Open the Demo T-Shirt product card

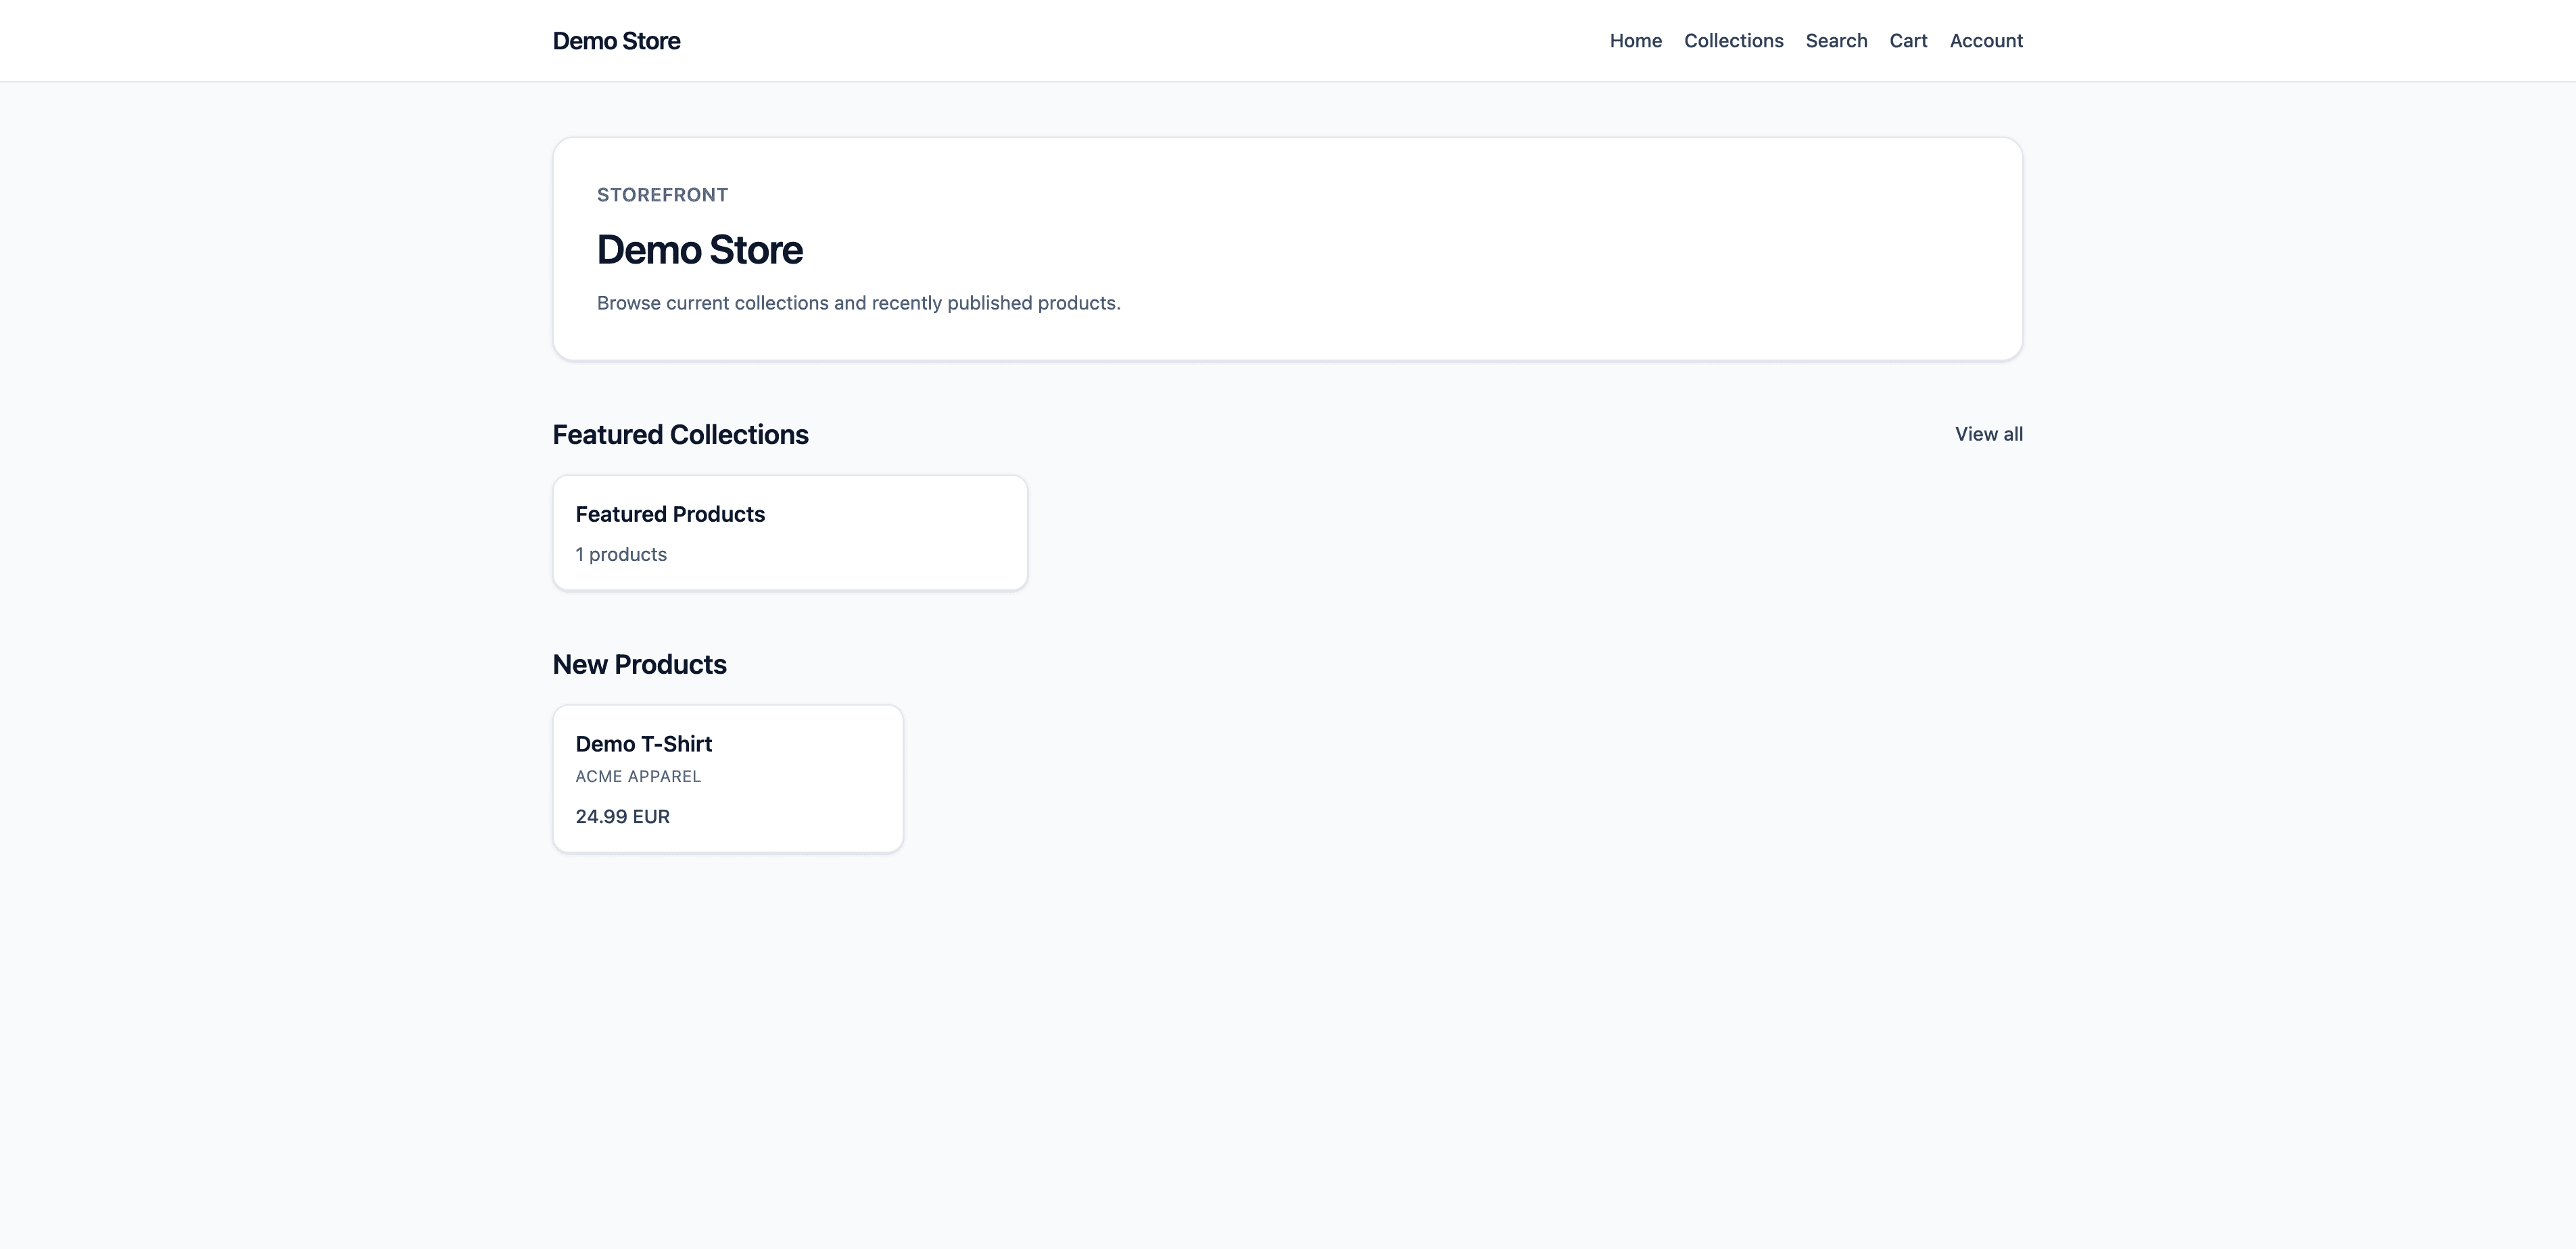[x=727, y=778]
